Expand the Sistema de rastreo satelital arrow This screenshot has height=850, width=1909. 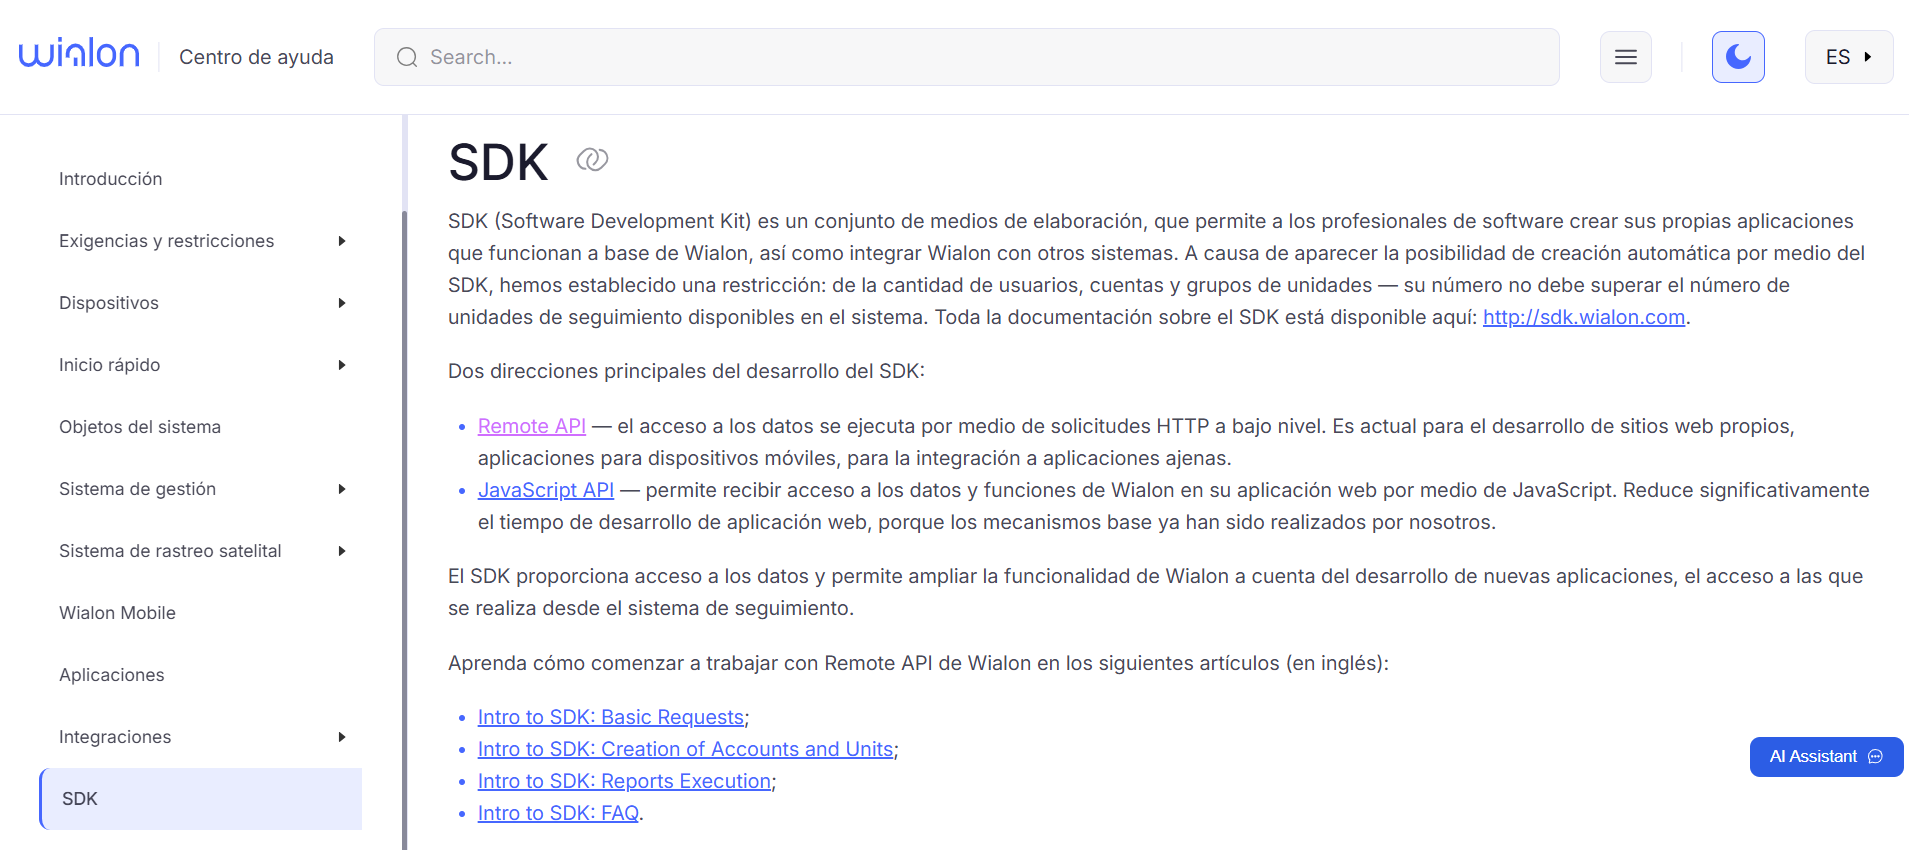(x=341, y=551)
